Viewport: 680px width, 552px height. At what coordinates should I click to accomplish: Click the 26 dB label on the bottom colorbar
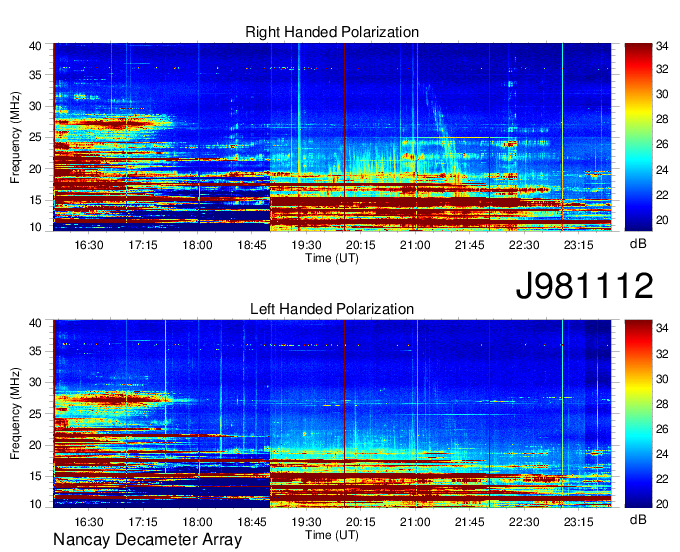pos(662,429)
